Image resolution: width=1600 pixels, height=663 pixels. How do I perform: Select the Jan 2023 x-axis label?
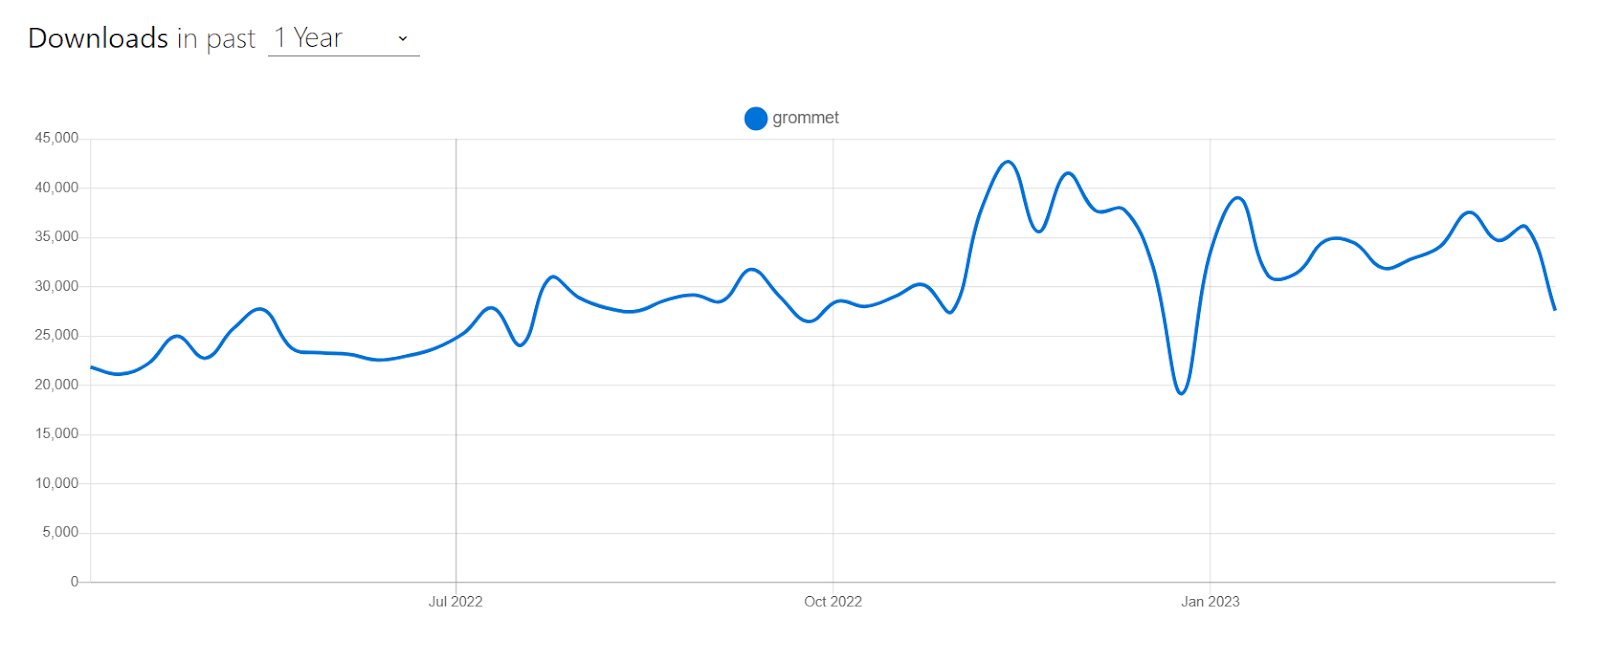[1210, 601]
